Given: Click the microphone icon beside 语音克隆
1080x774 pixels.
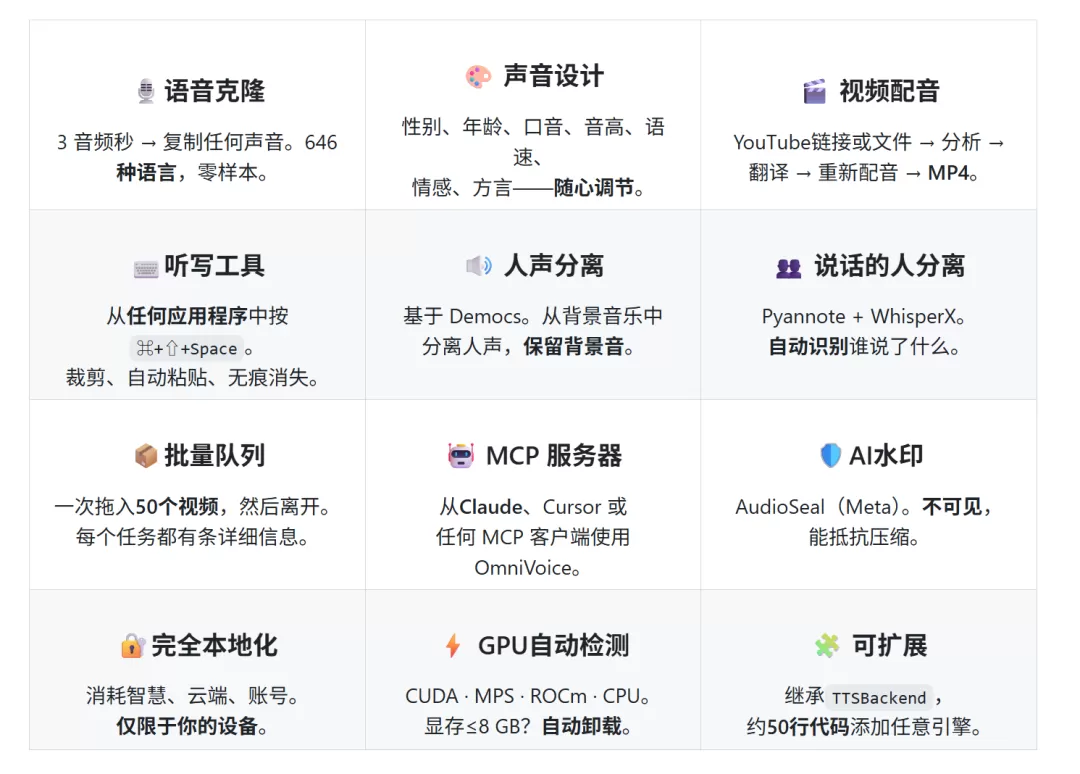Looking at the screenshot, I should coord(146,92).
